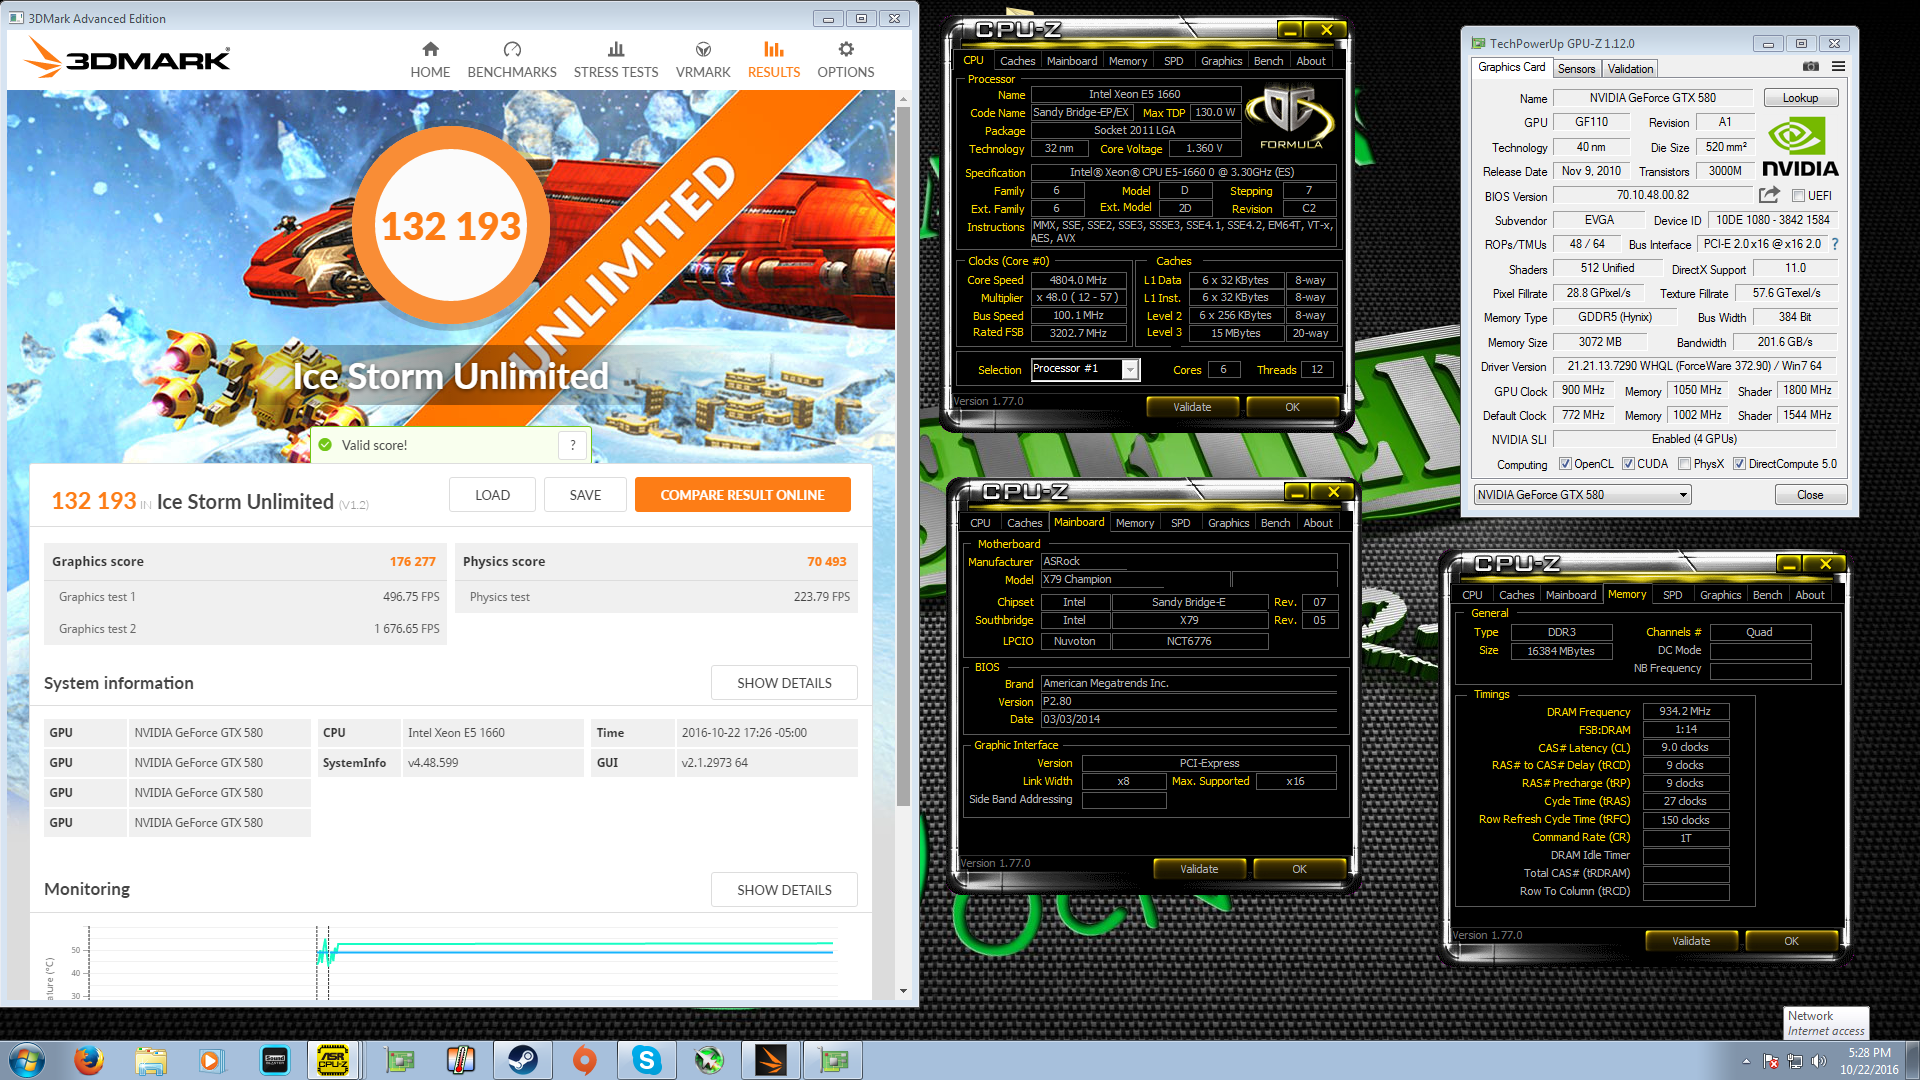Image resolution: width=1920 pixels, height=1080 pixels.
Task: Open SPD tab in the CPU-Z Mainboard window
Action: [x=1181, y=523]
